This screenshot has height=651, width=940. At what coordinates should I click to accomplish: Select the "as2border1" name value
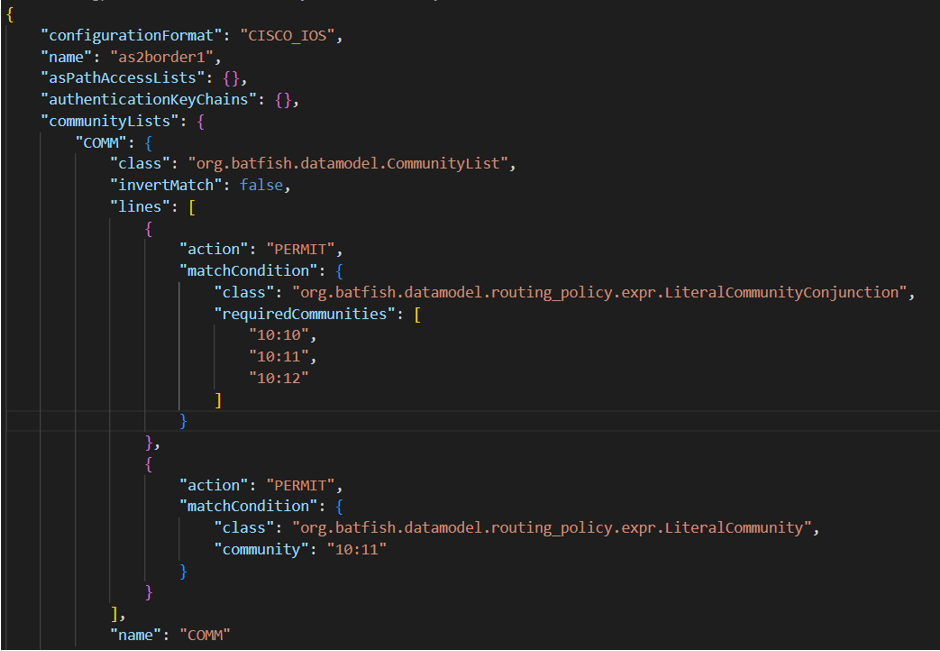(x=163, y=57)
